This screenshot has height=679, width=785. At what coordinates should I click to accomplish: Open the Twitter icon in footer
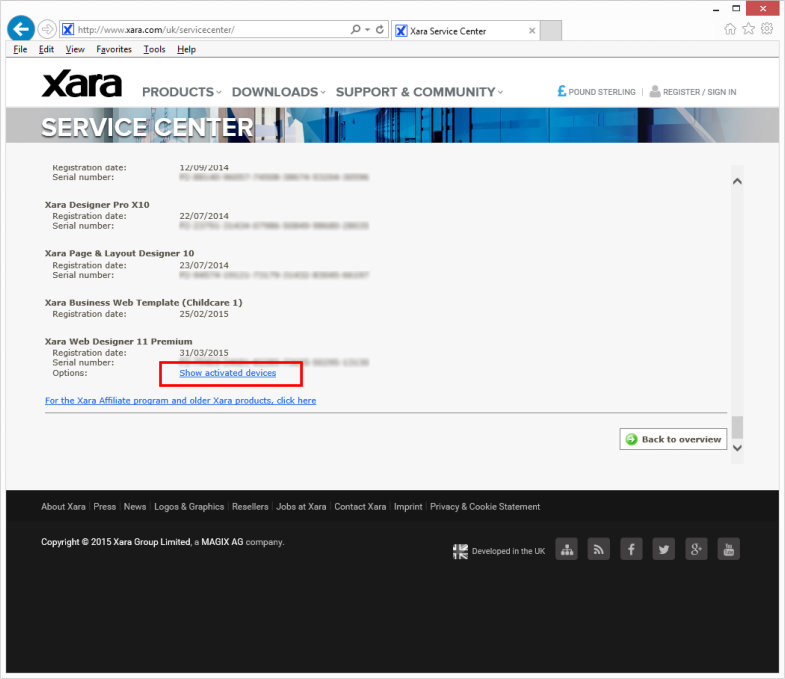tap(664, 549)
